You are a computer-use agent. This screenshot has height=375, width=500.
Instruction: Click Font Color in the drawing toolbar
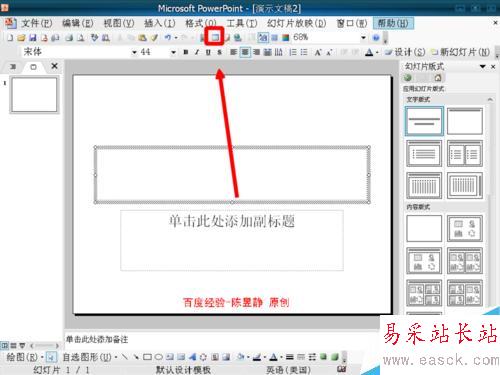click(273, 357)
